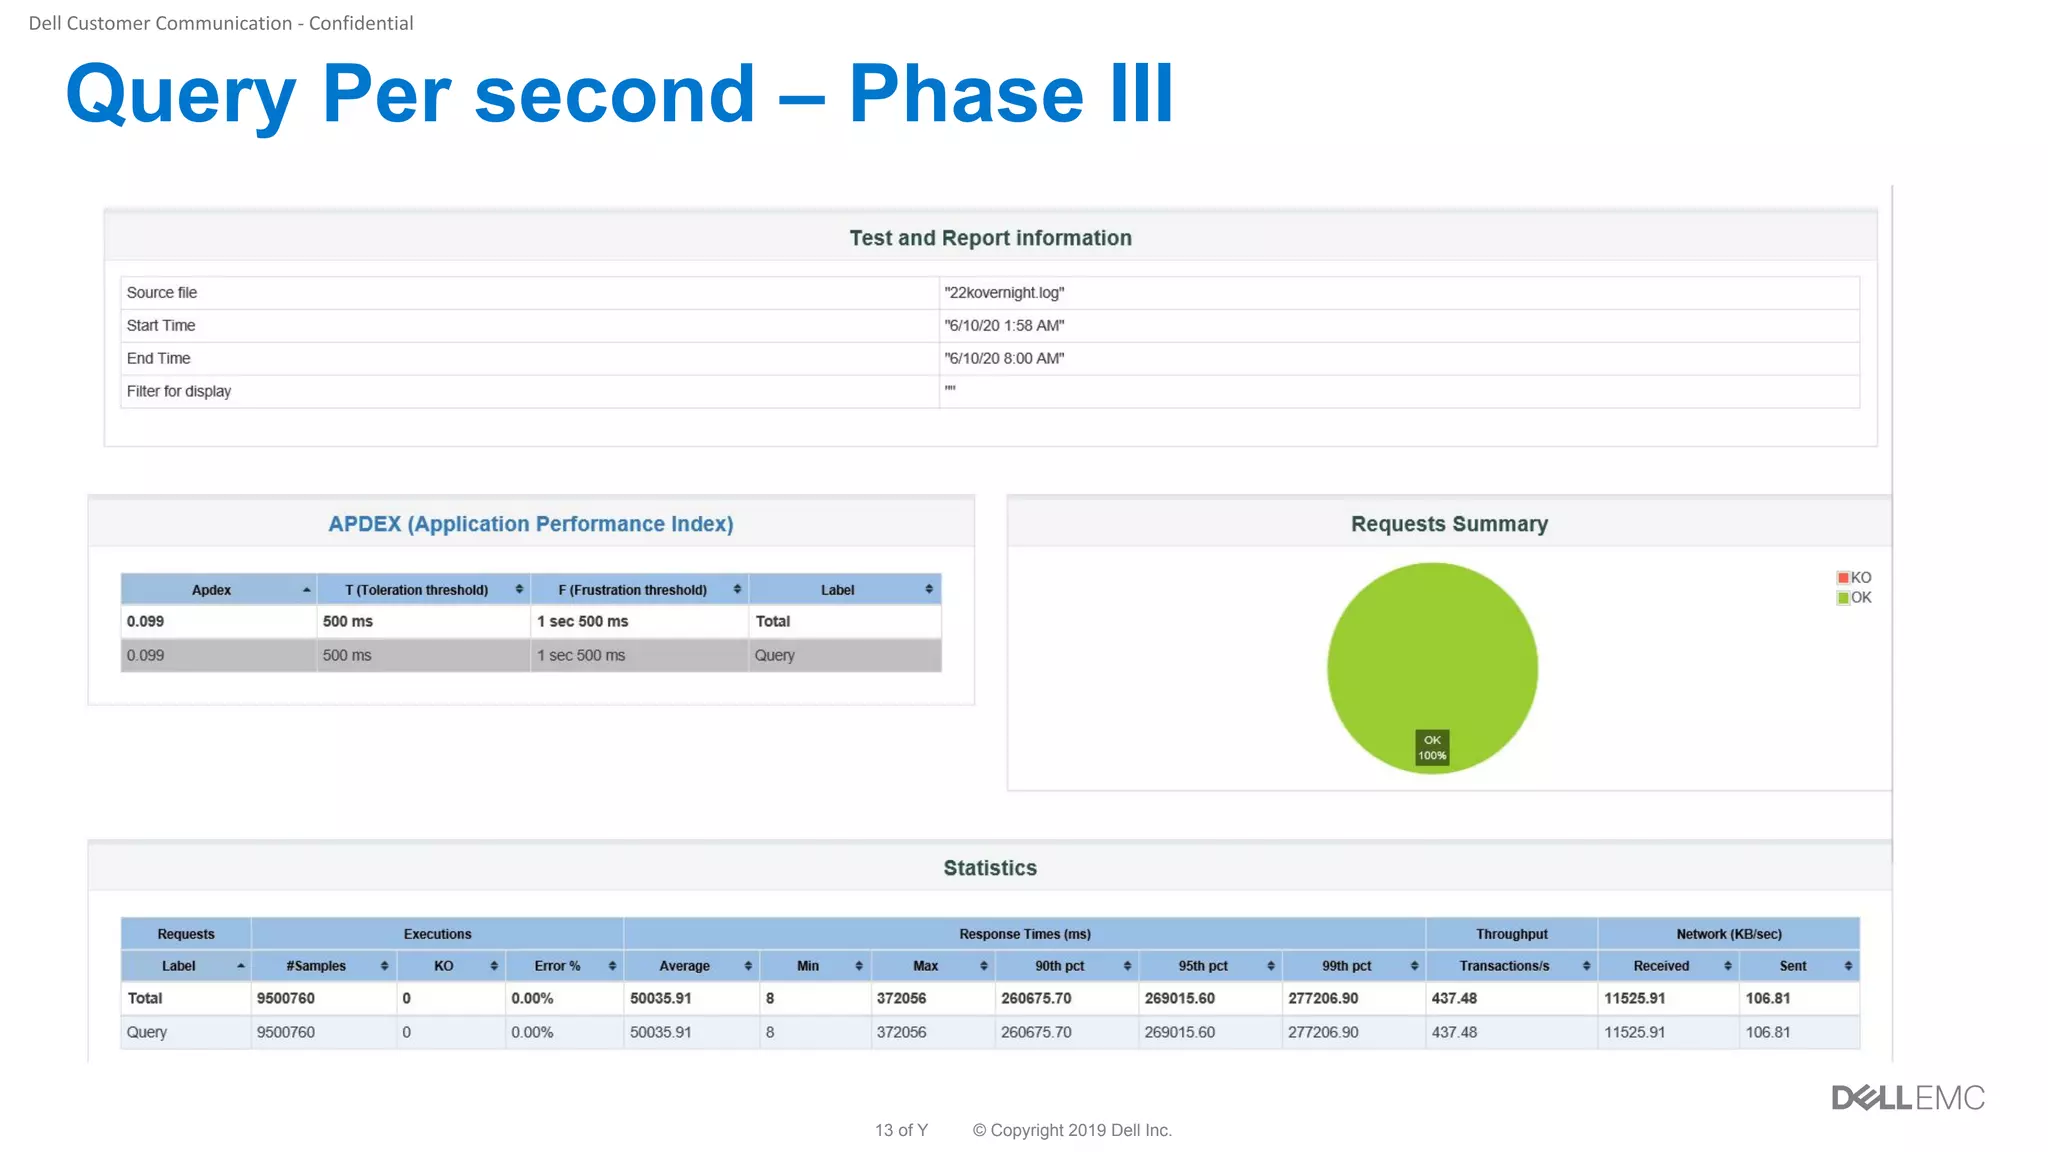
Task: Select the Total row label in Statistics
Action: pos(145,998)
